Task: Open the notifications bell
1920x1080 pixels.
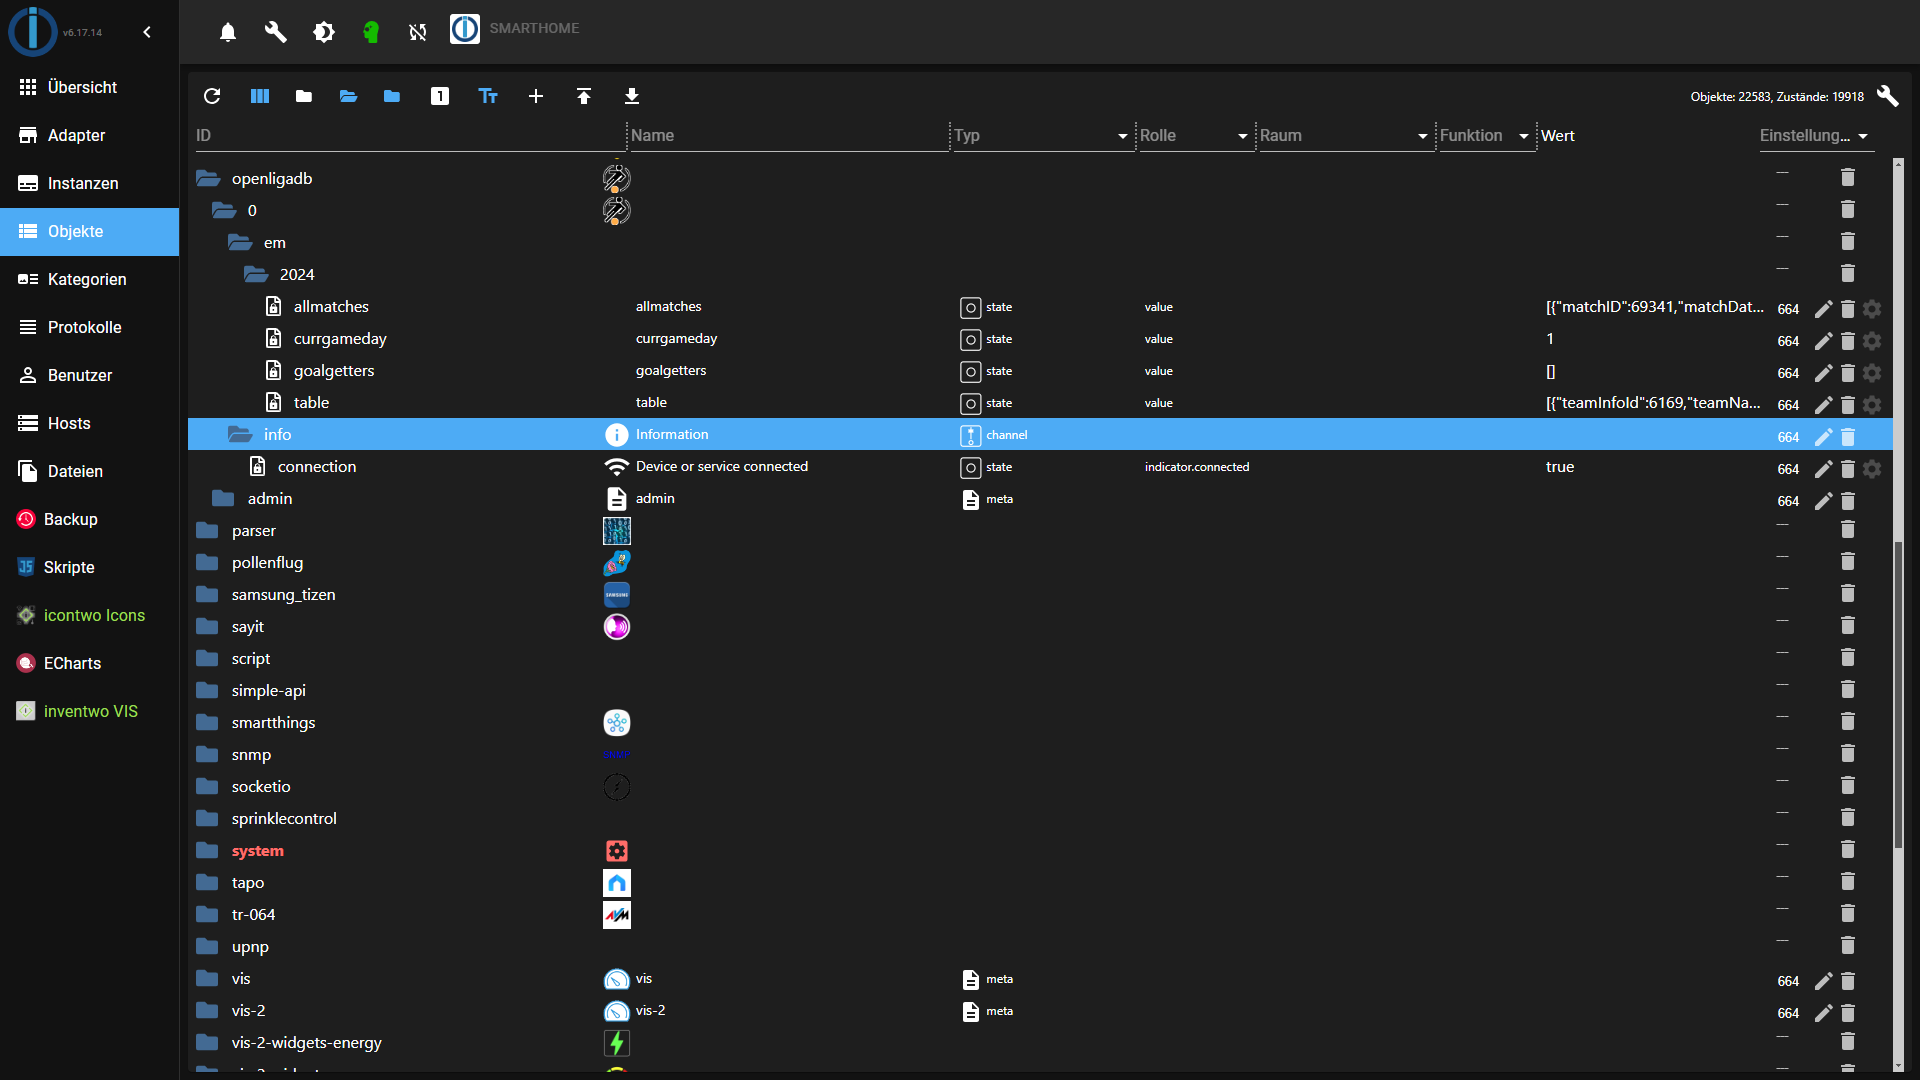Action: pos(228,32)
